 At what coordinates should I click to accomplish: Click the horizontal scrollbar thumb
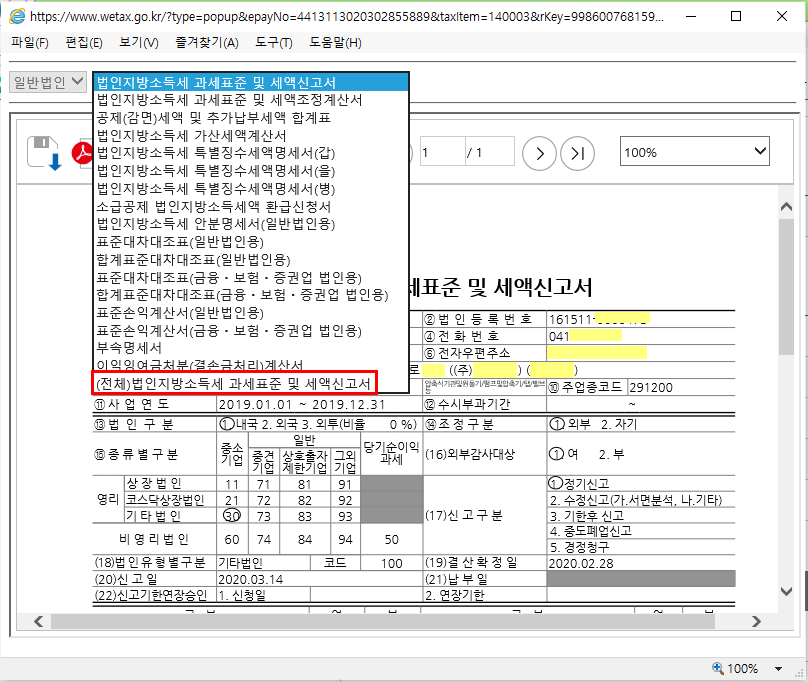click(x=382, y=621)
